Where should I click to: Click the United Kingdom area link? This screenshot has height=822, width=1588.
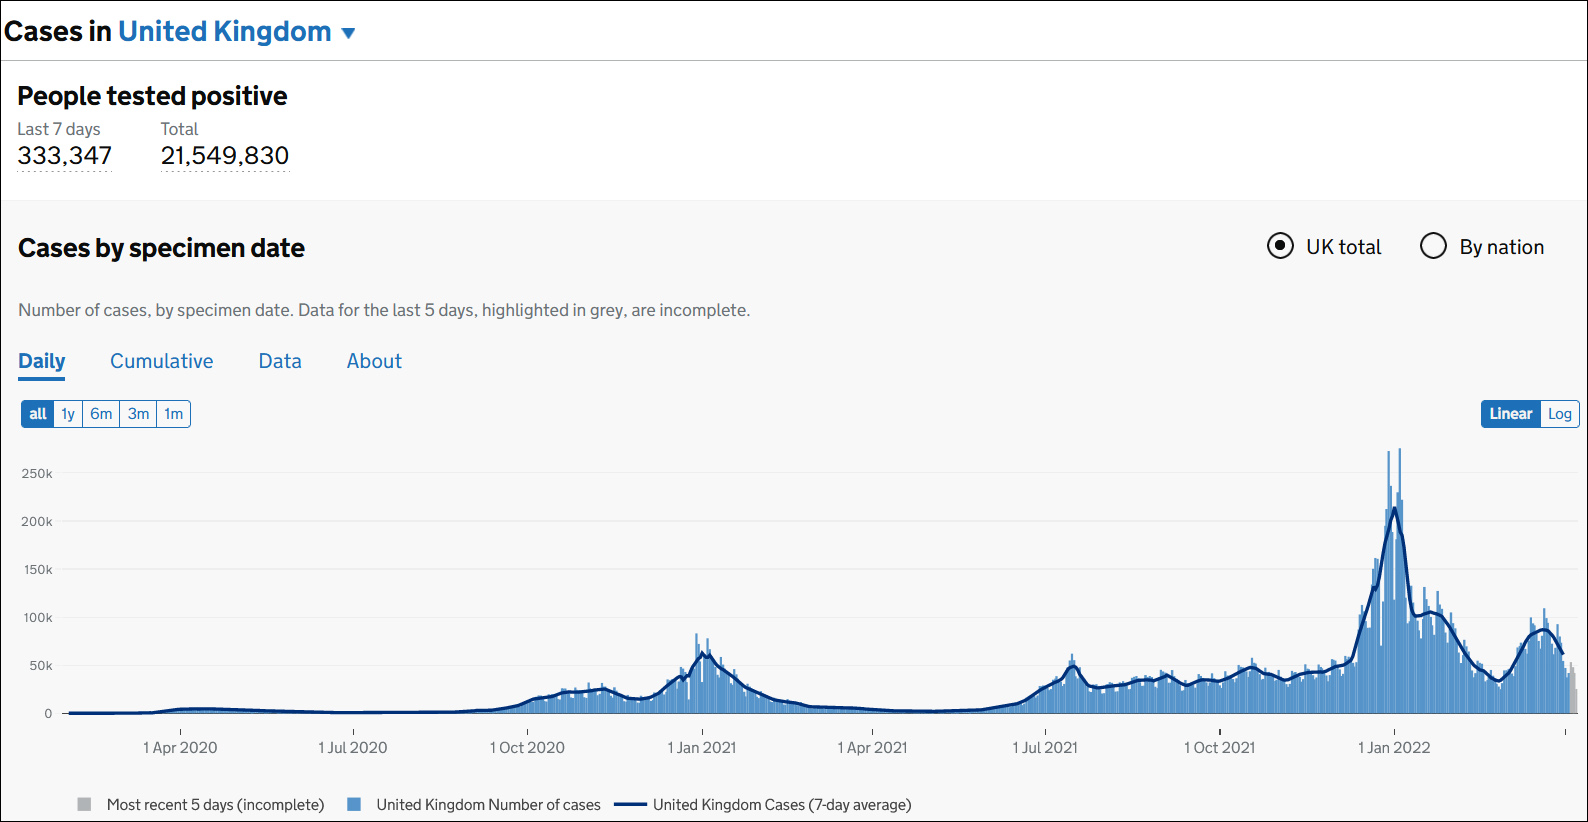pyautogui.click(x=225, y=32)
